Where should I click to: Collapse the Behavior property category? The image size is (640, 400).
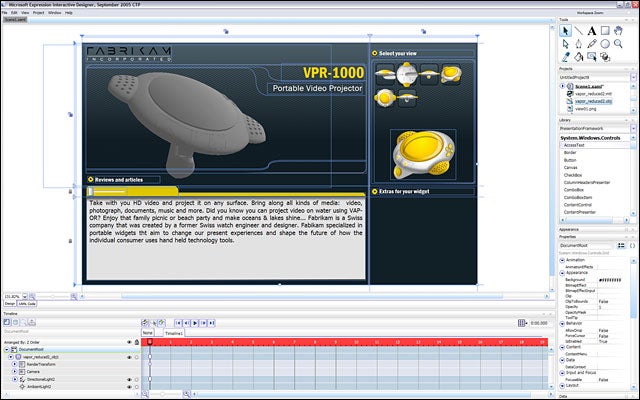pyautogui.click(x=562, y=323)
